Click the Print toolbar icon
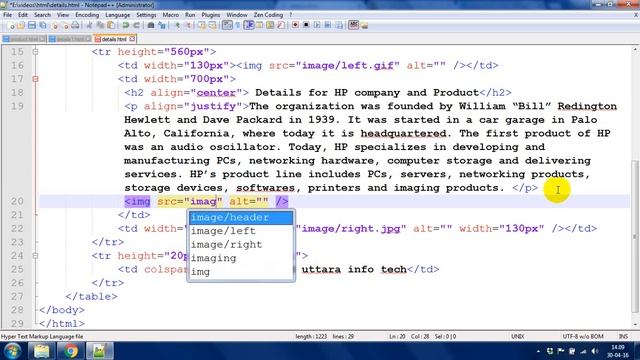640x360 pixels. coord(75,25)
